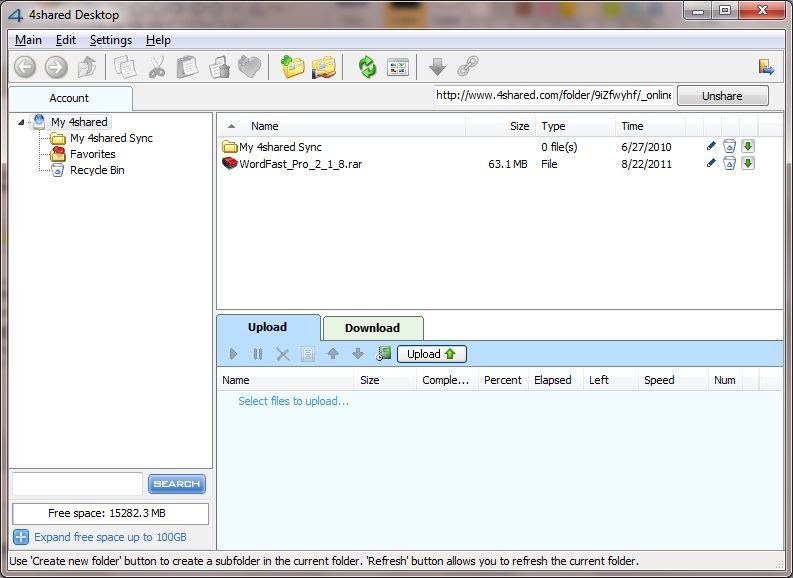
Task: Open the Help menu
Action: 158,40
